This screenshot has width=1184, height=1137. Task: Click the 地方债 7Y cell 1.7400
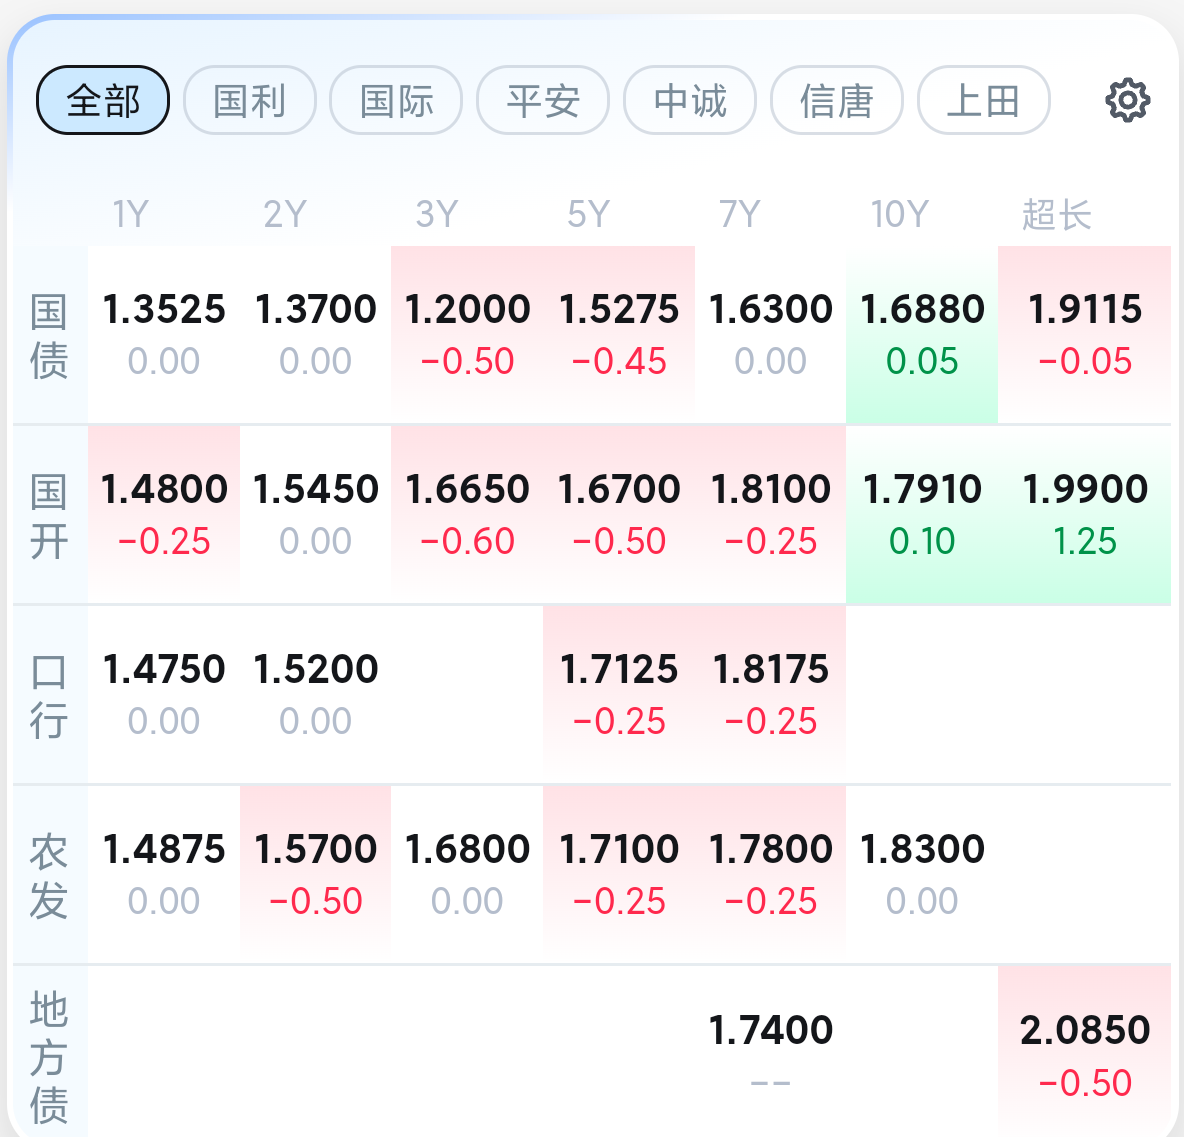770,1052
